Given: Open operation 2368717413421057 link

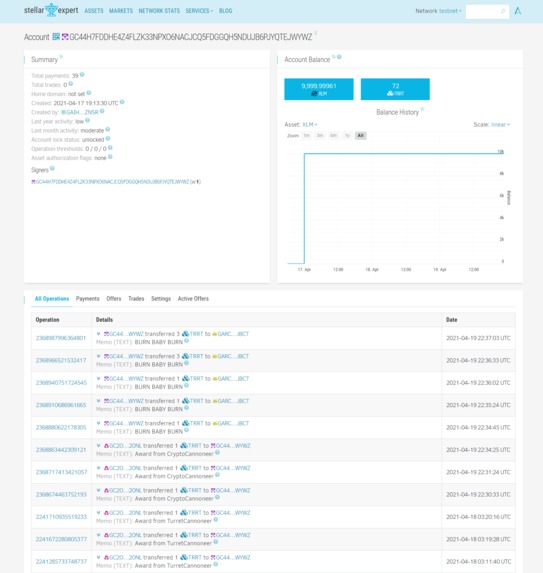Looking at the screenshot, I should (x=61, y=472).
